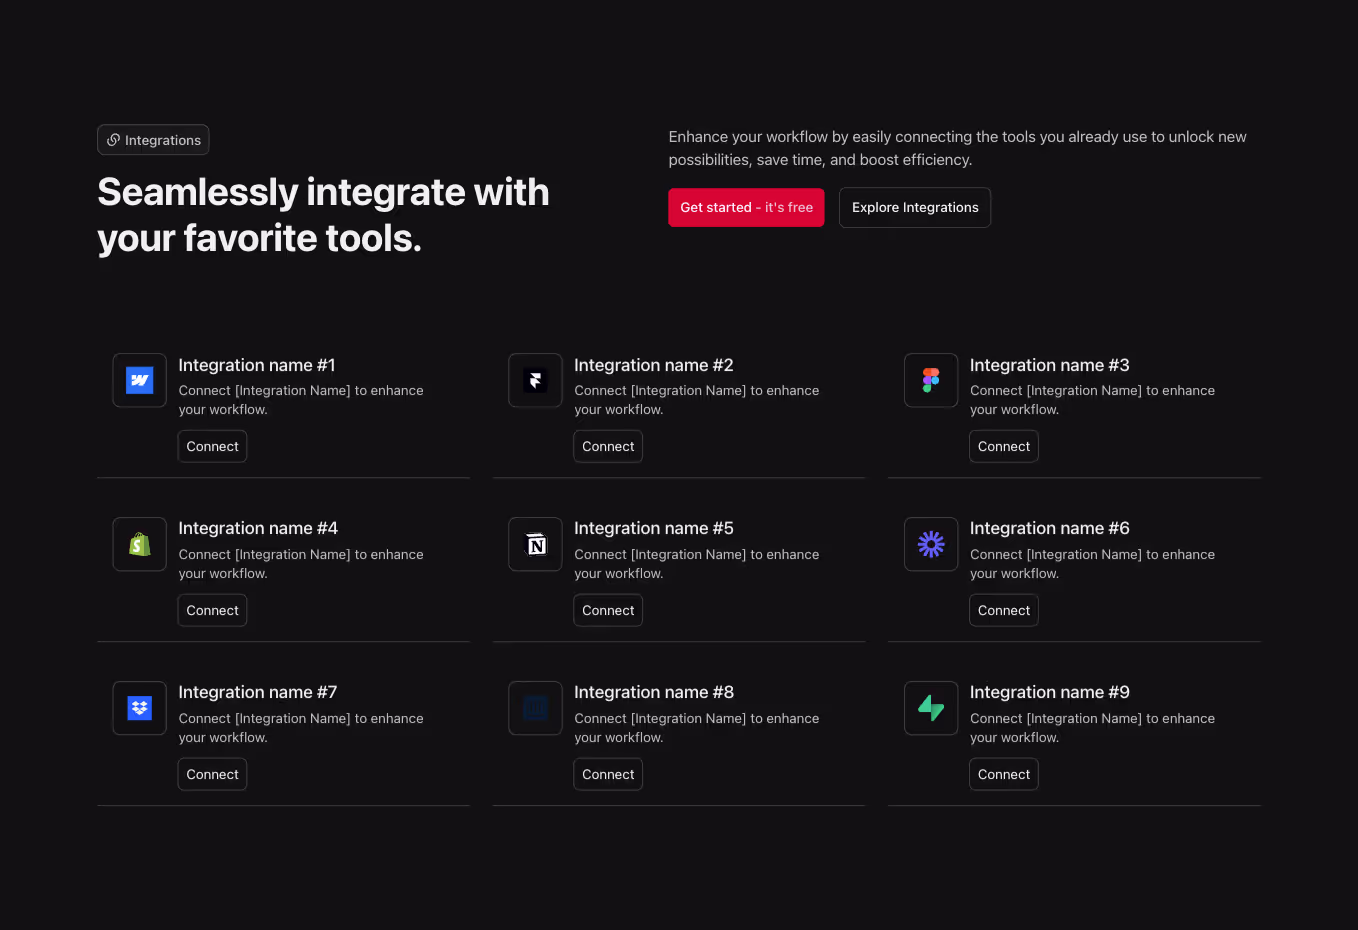This screenshot has width=1358, height=930.
Task: Connect Integration name #3
Action: [1003, 446]
